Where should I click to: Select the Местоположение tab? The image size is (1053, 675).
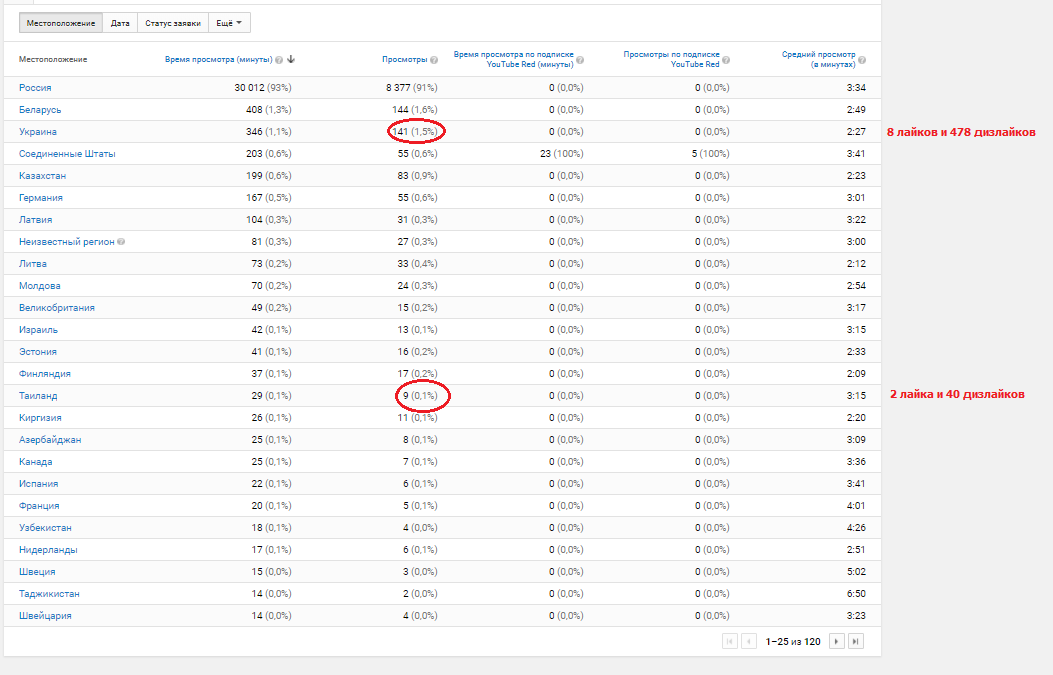click(61, 22)
